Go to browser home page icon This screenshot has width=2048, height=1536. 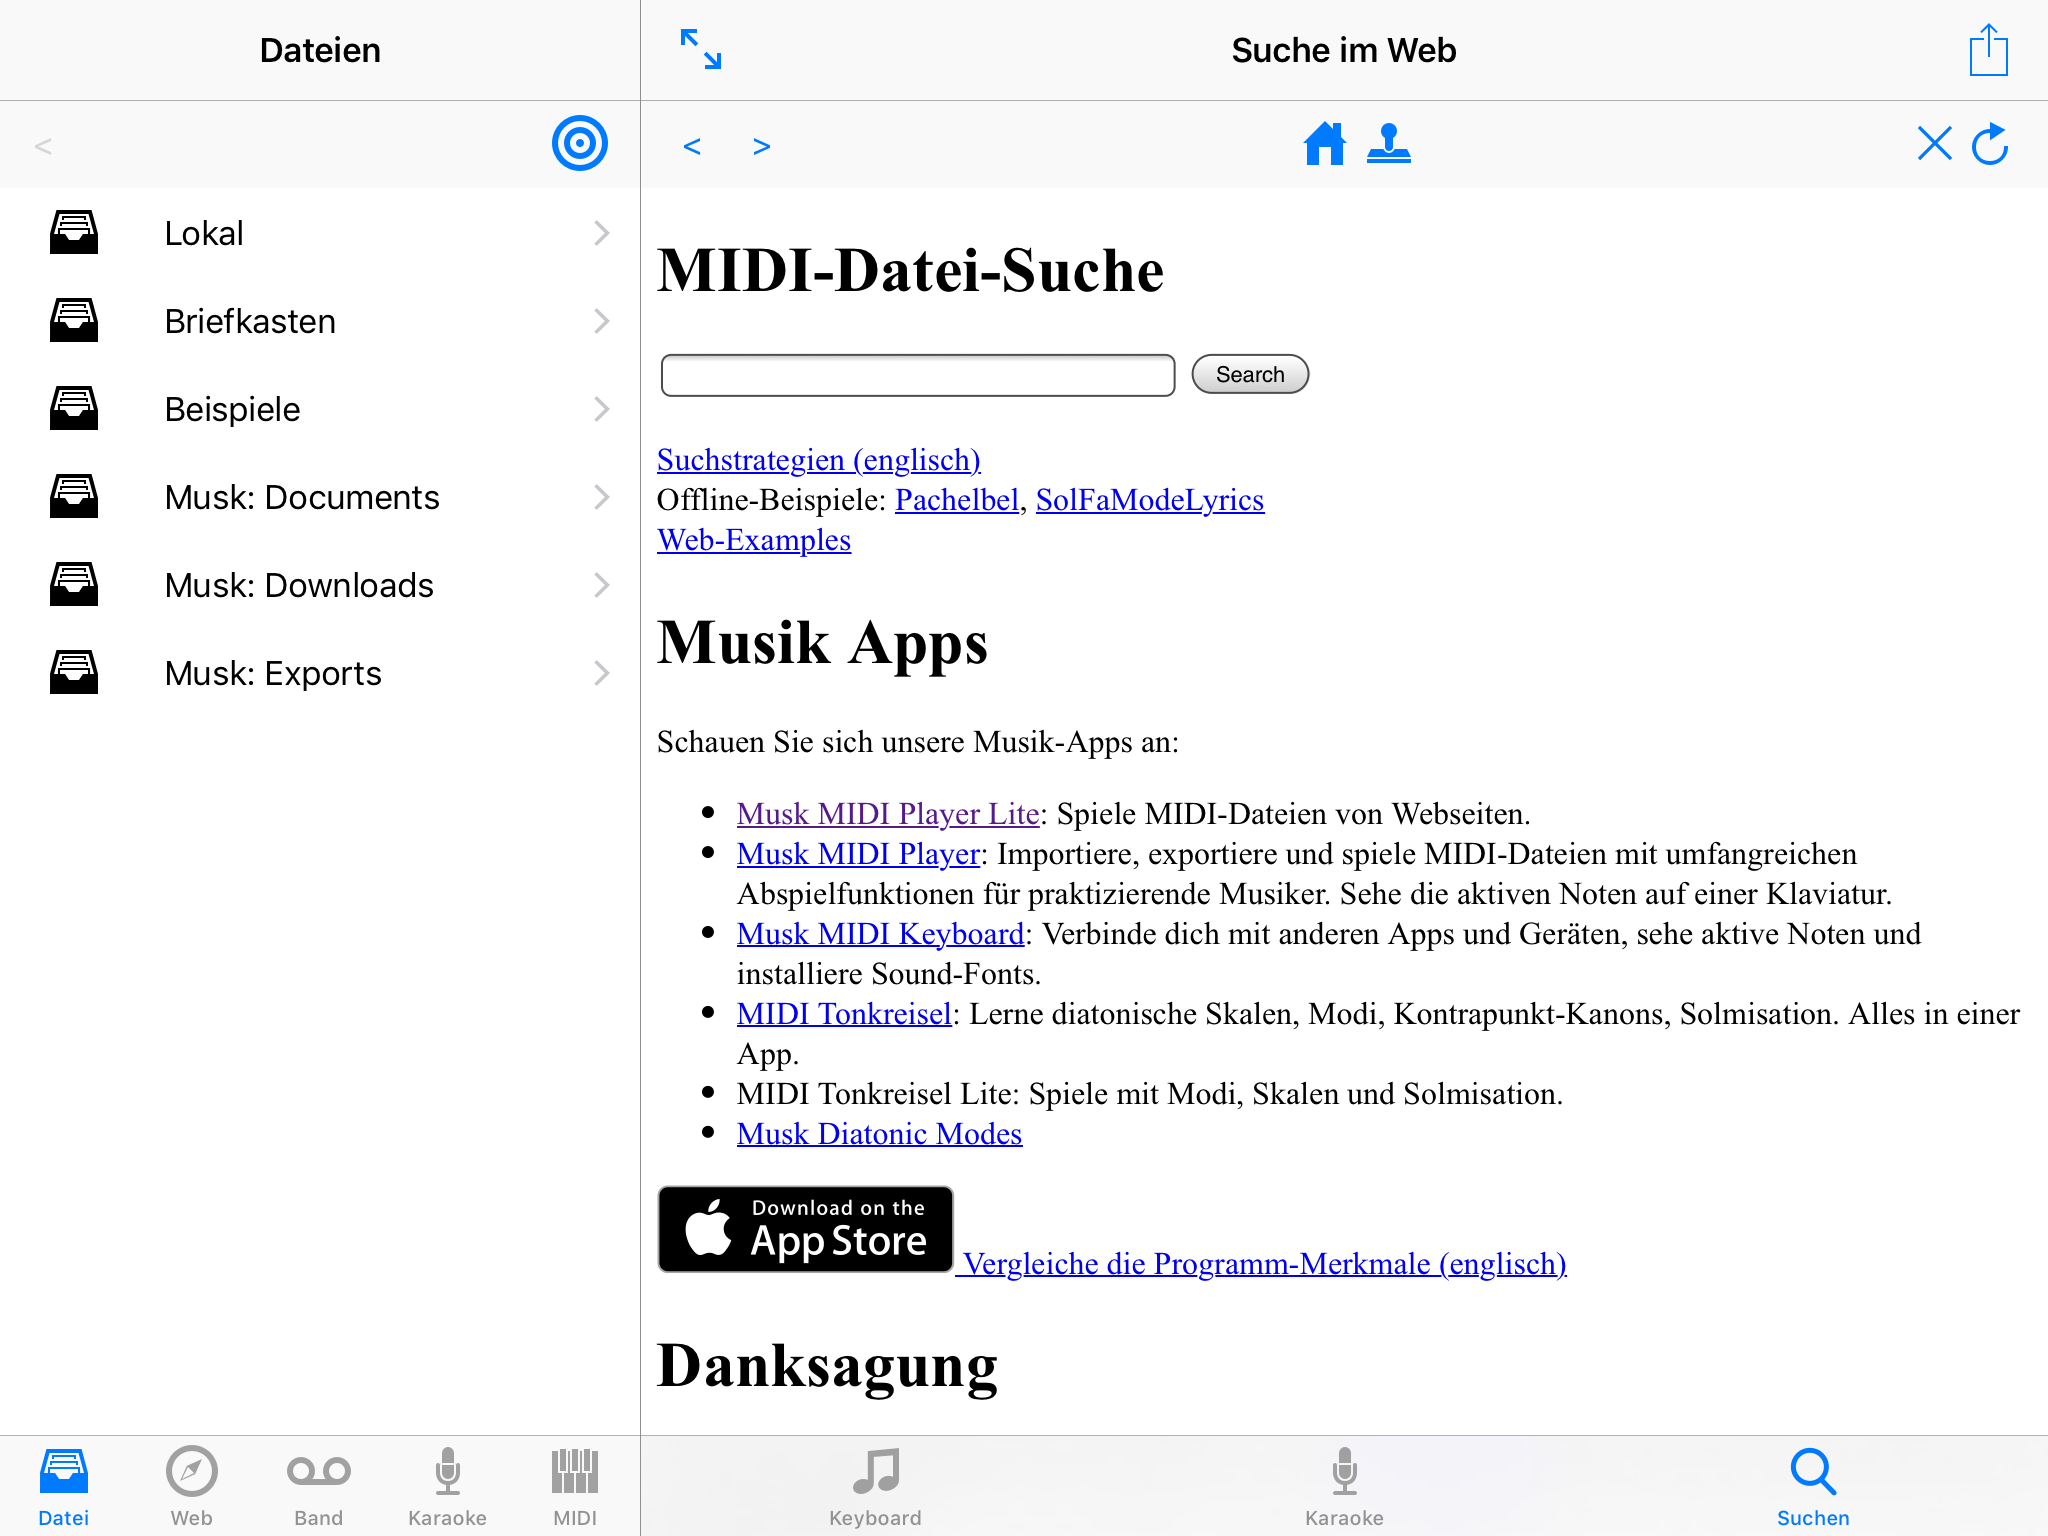click(x=1324, y=144)
